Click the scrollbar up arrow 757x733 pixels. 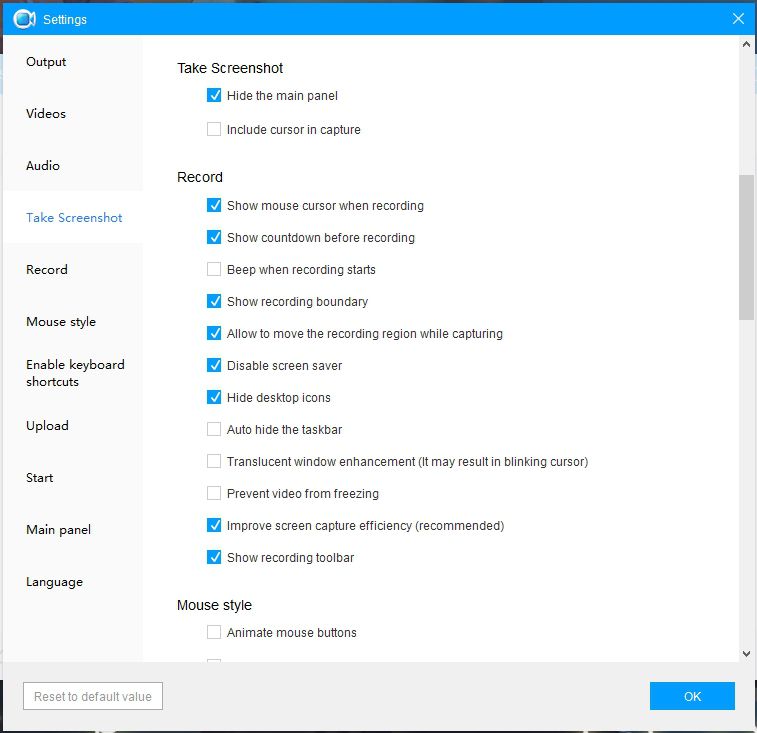pyautogui.click(x=746, y=44)
